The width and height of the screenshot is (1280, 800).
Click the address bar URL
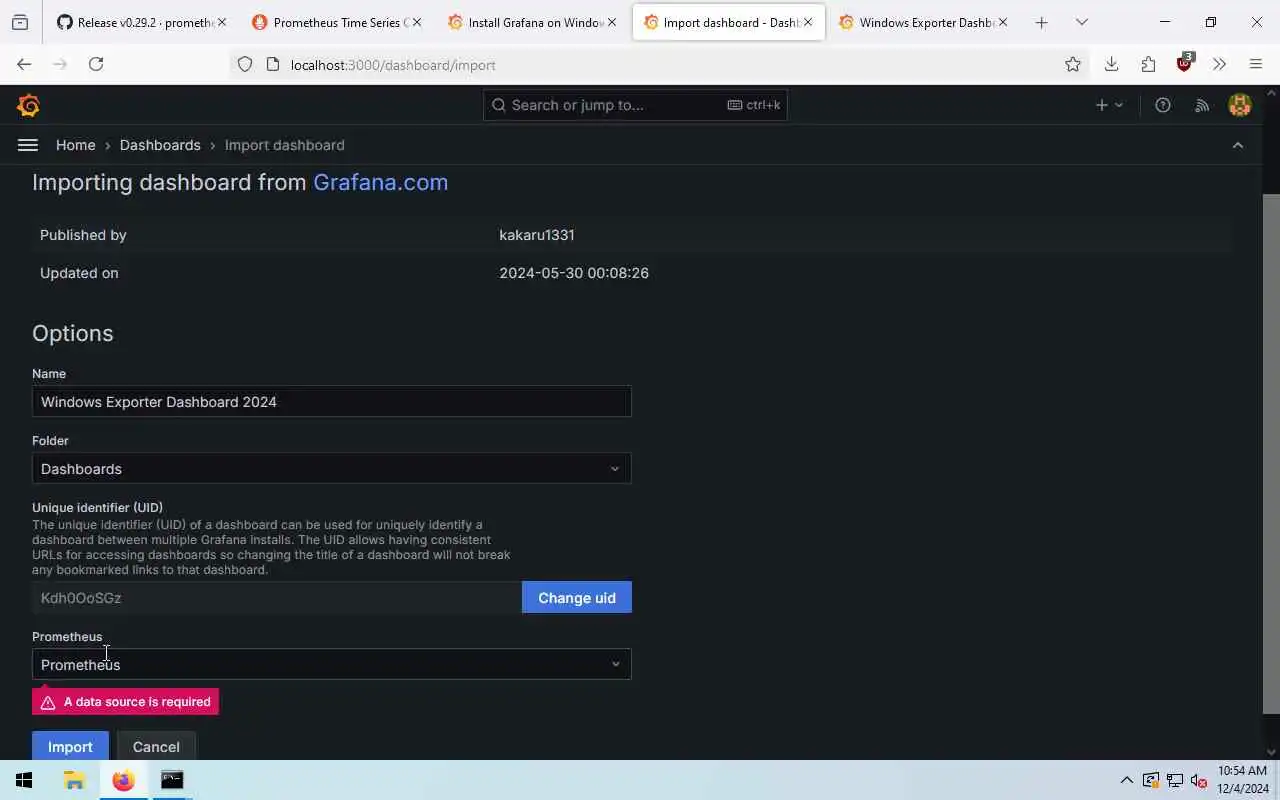click(x=393, y=65)
